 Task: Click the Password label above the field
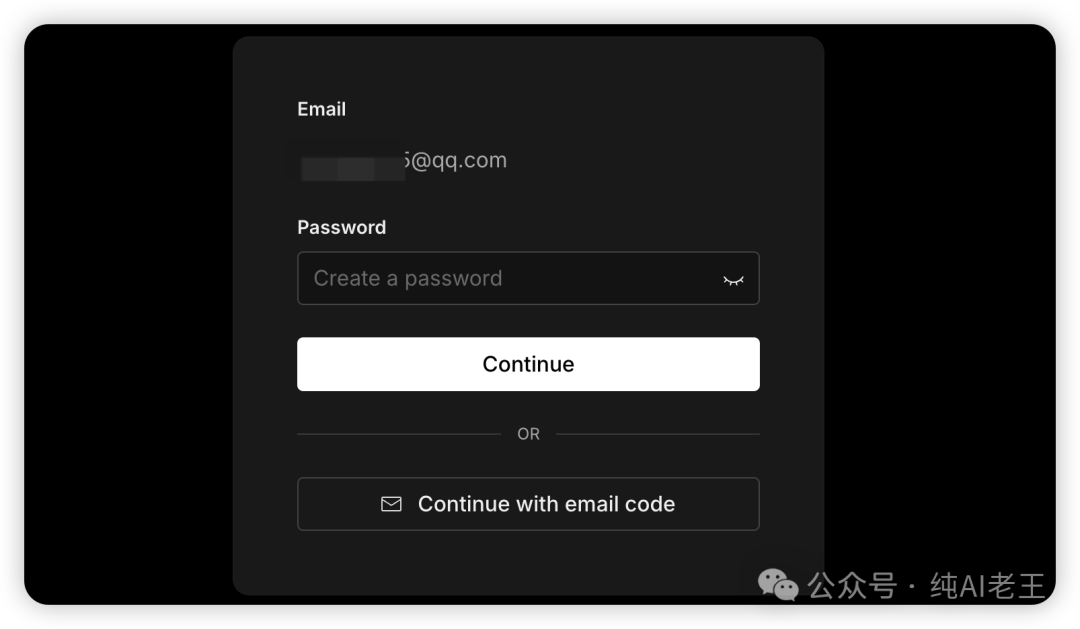(342, 227)
